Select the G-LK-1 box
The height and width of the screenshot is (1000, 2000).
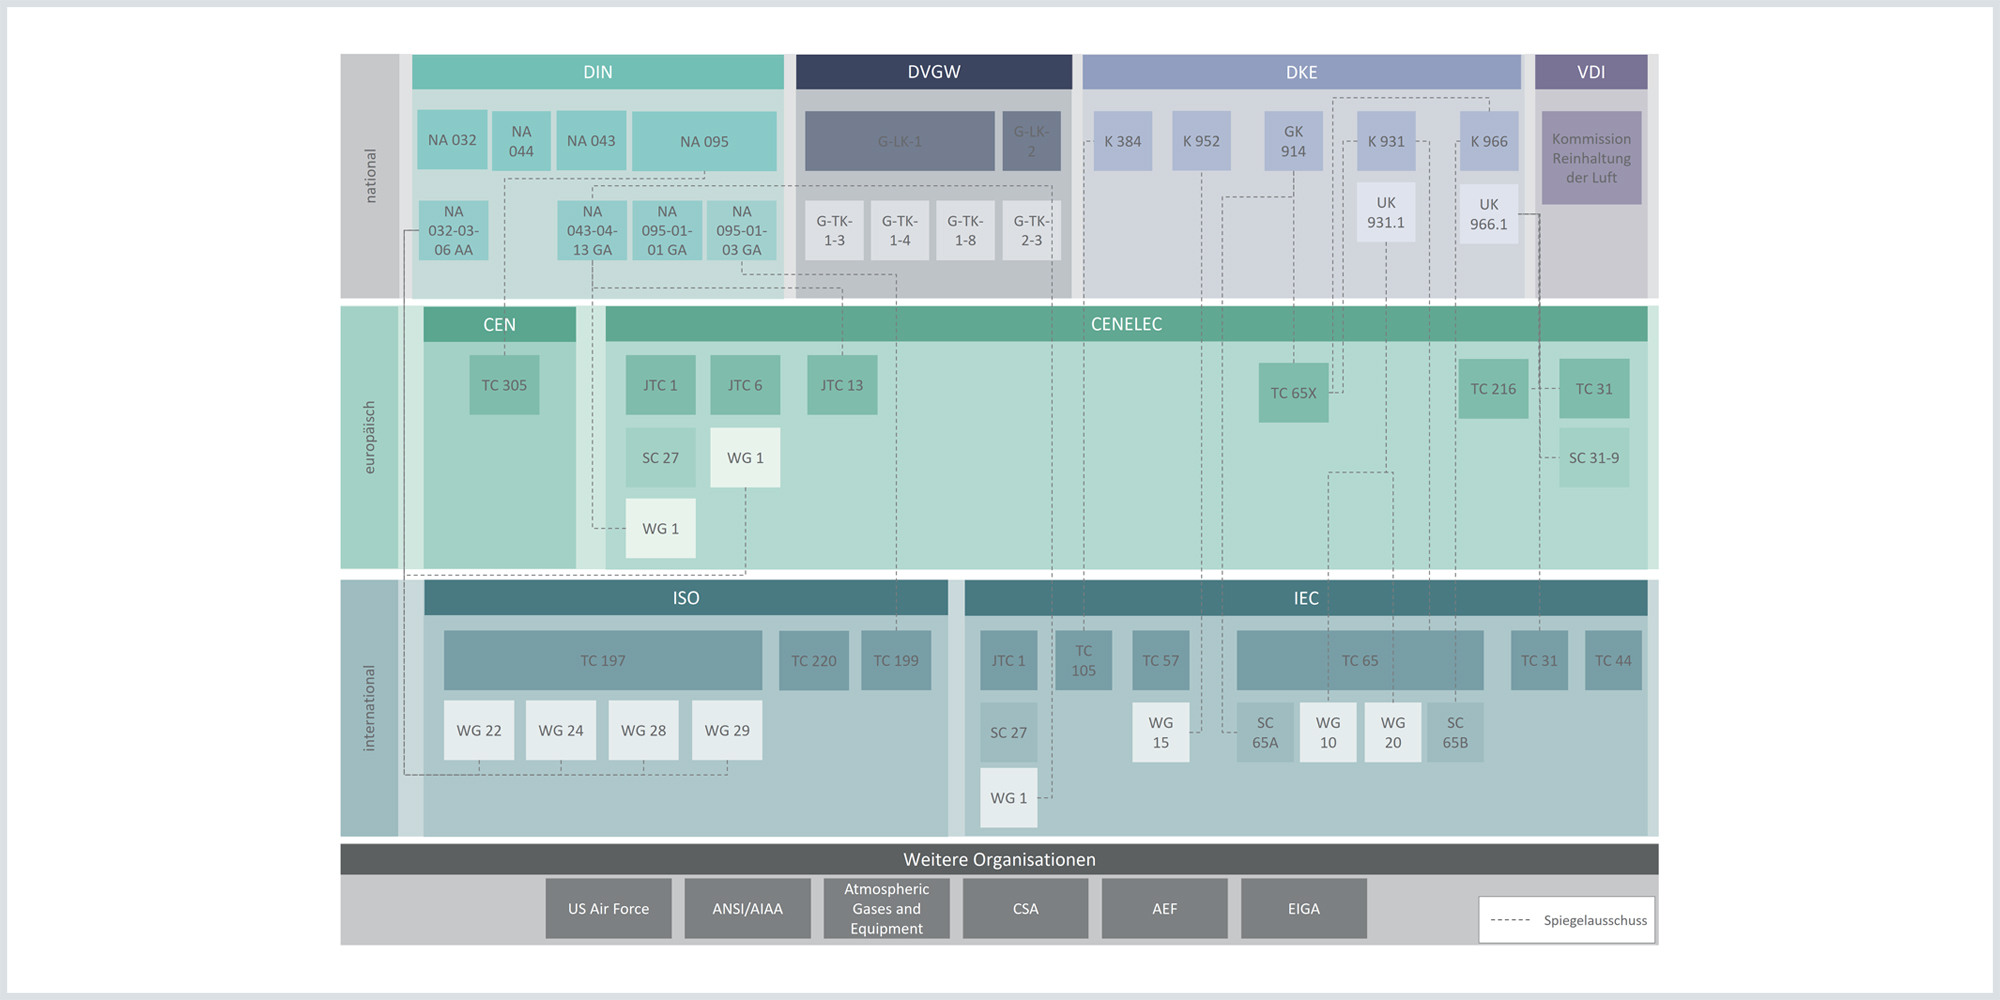coord(900,141)
